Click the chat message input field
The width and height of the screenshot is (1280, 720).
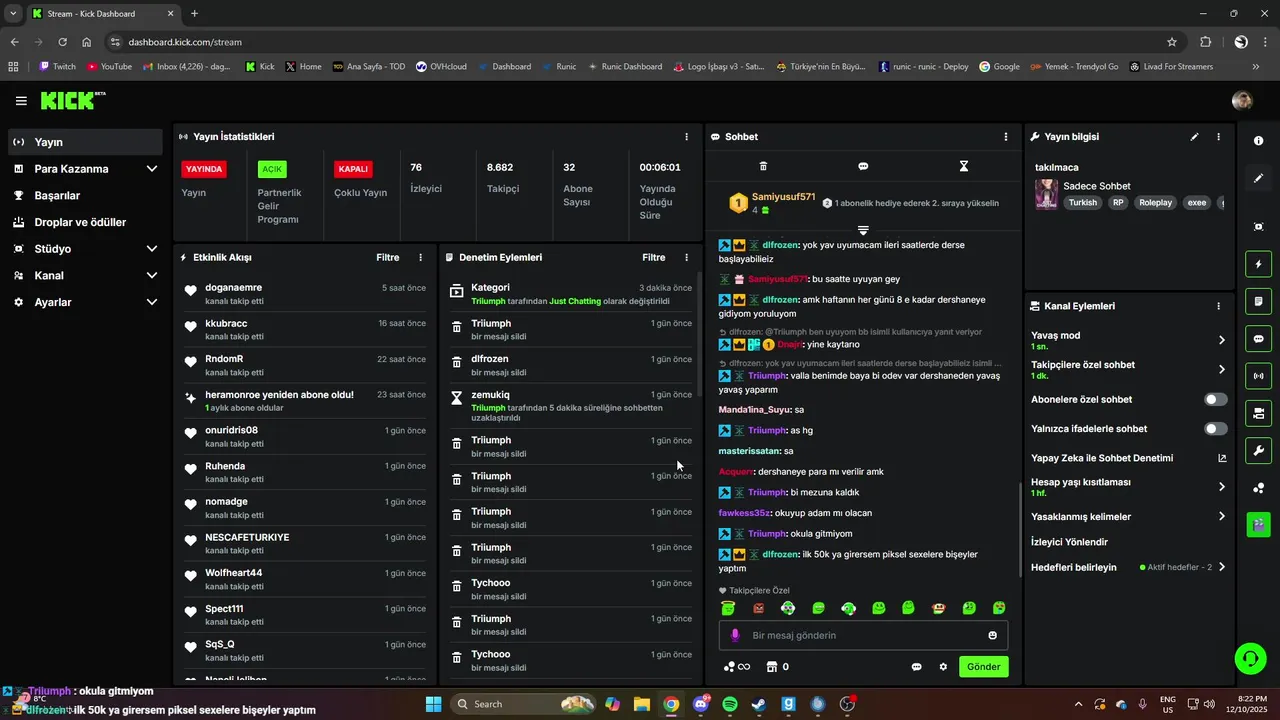tap(864, 635)
